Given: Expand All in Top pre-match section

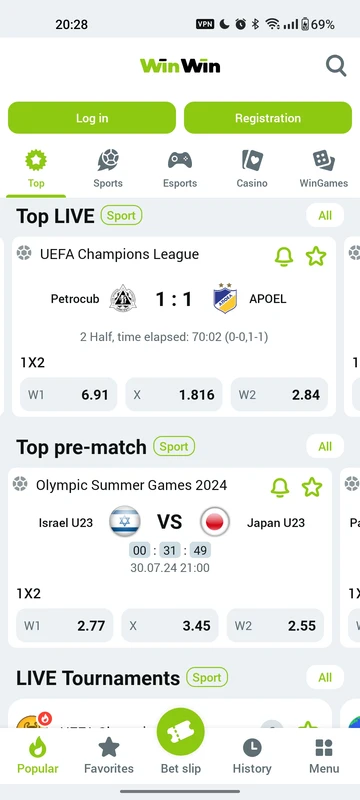Looking at the screenshot, I should (x=325, y=446).
